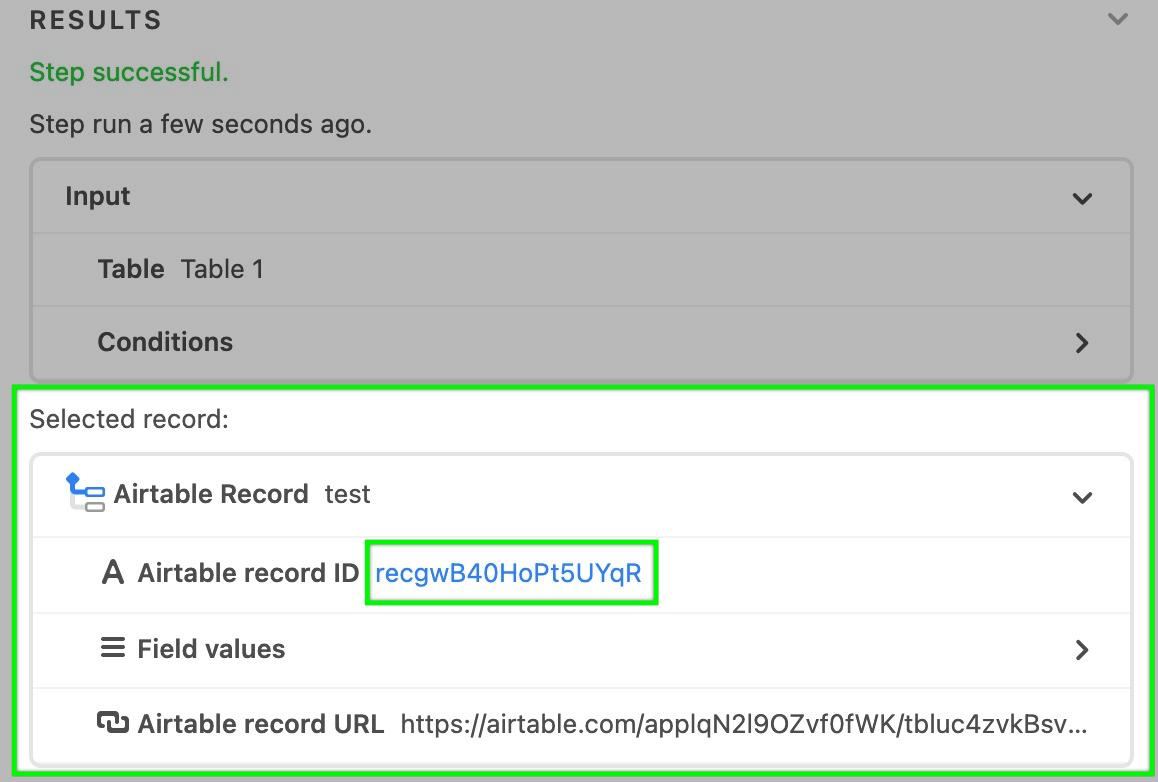Collapse the RESULTS section with its chevron
Viewport: 1158px width, 782px height.
tap(1117, 19)
